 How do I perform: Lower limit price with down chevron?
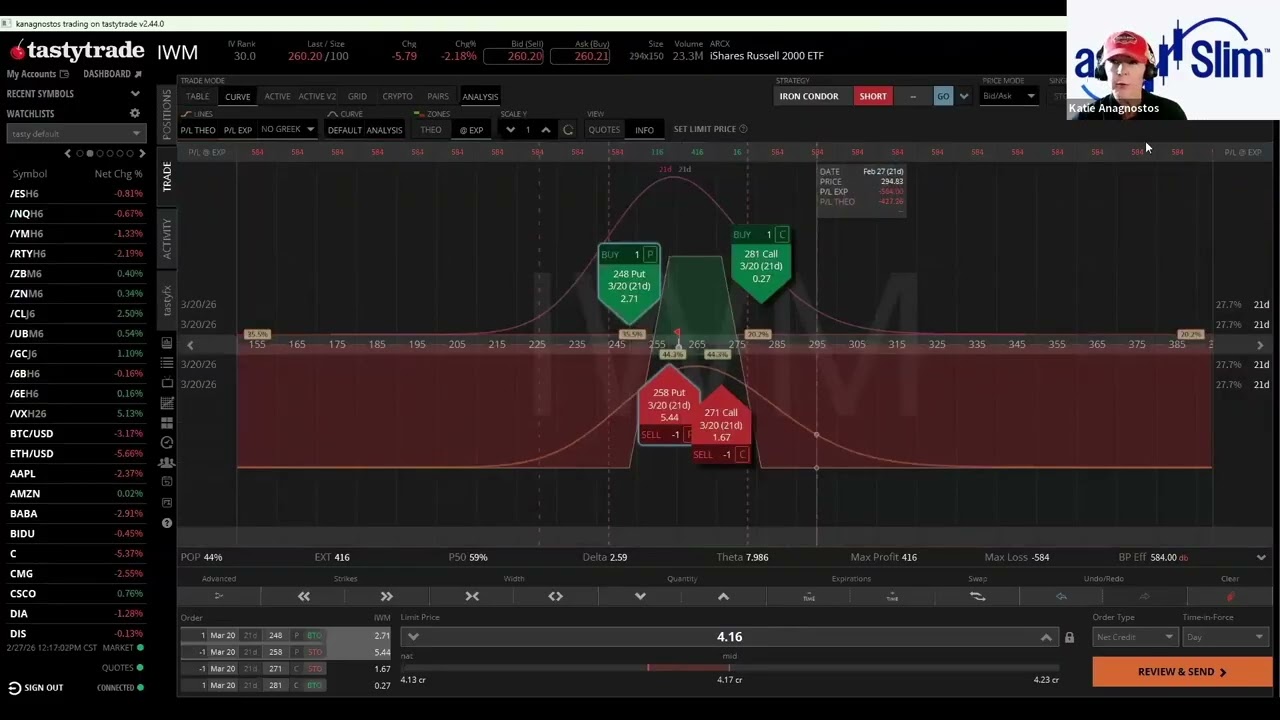click(413, 637)
